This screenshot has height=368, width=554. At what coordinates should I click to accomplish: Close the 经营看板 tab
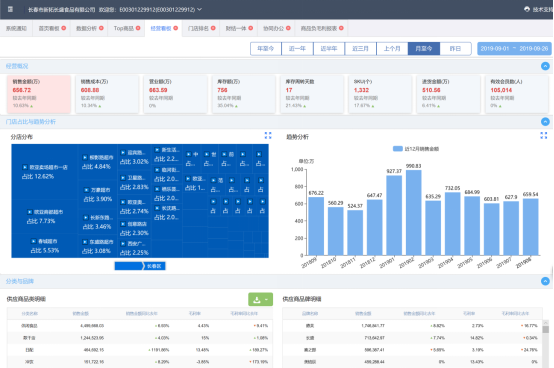click(176, 28)
